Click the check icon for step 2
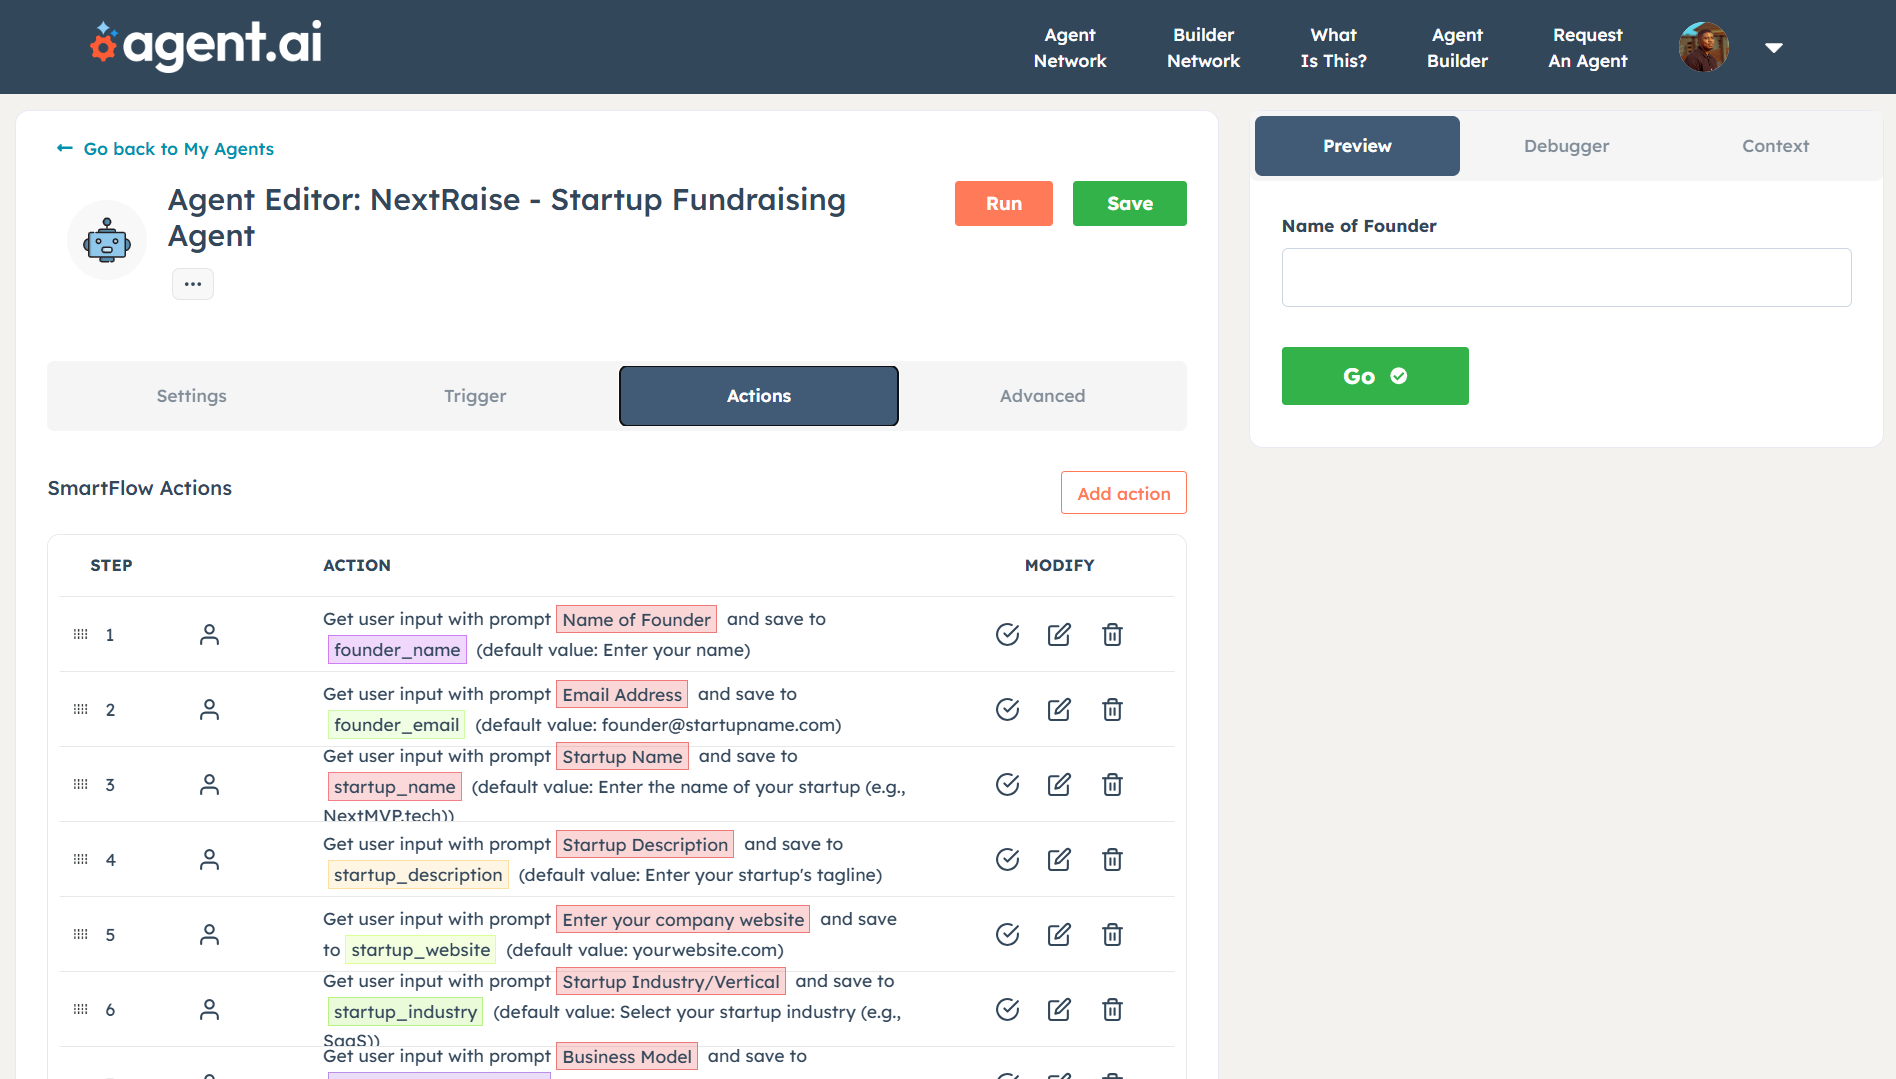1896x1079 pixels. 1007,710
